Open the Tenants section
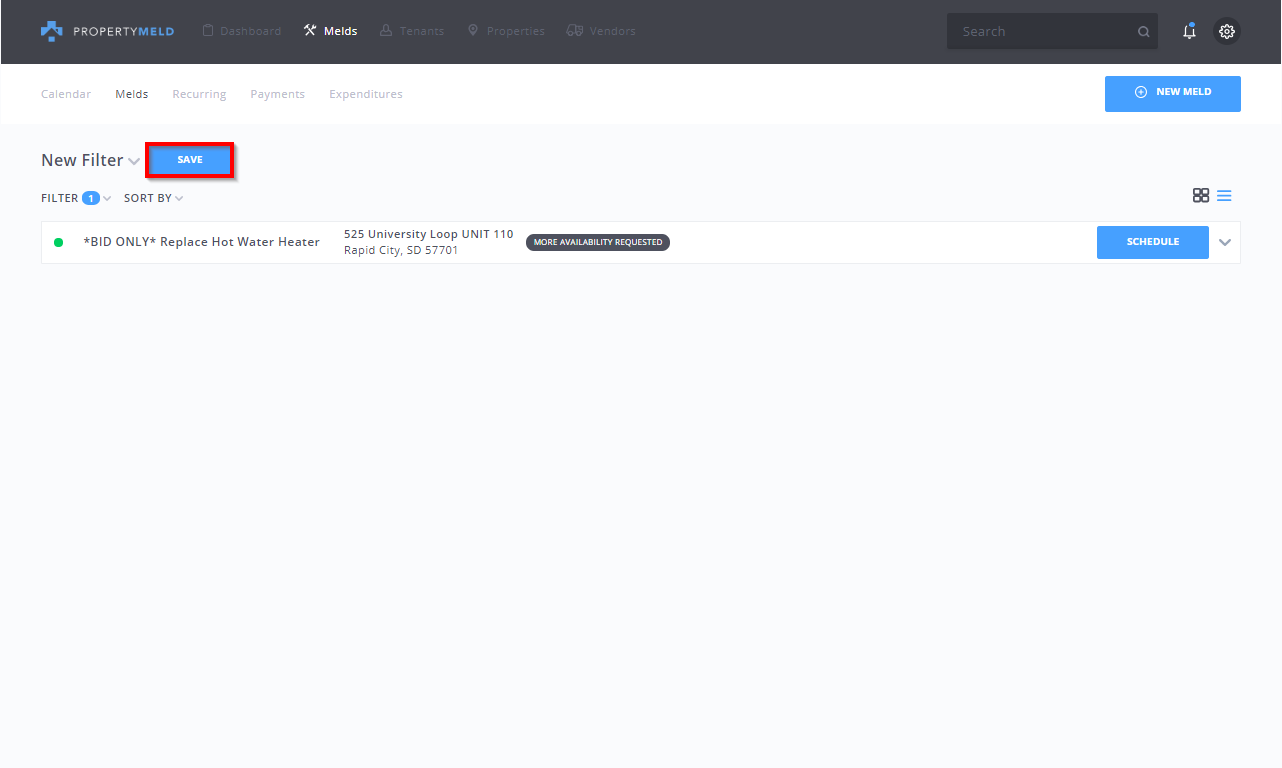This screenshot has height=768, width=1282. click(412, 31)
